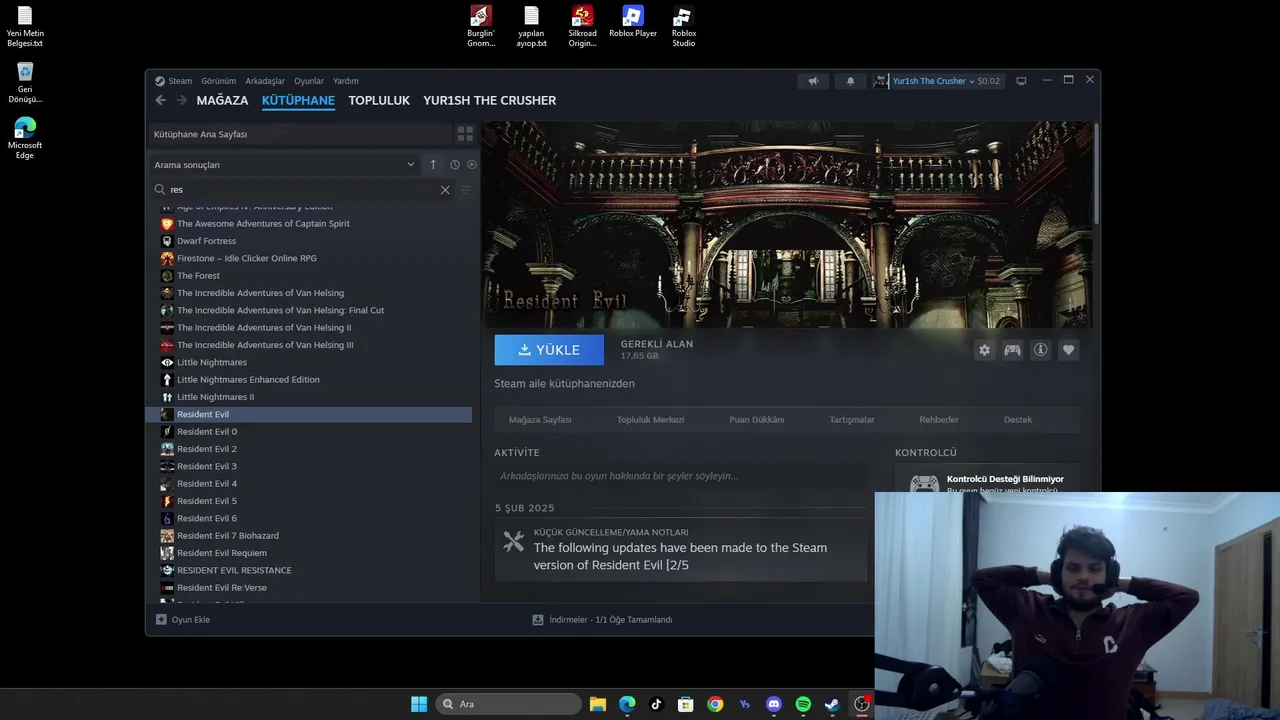Open the Oyunlar menu
The image size is (1280, 720).
pos(309,81)
